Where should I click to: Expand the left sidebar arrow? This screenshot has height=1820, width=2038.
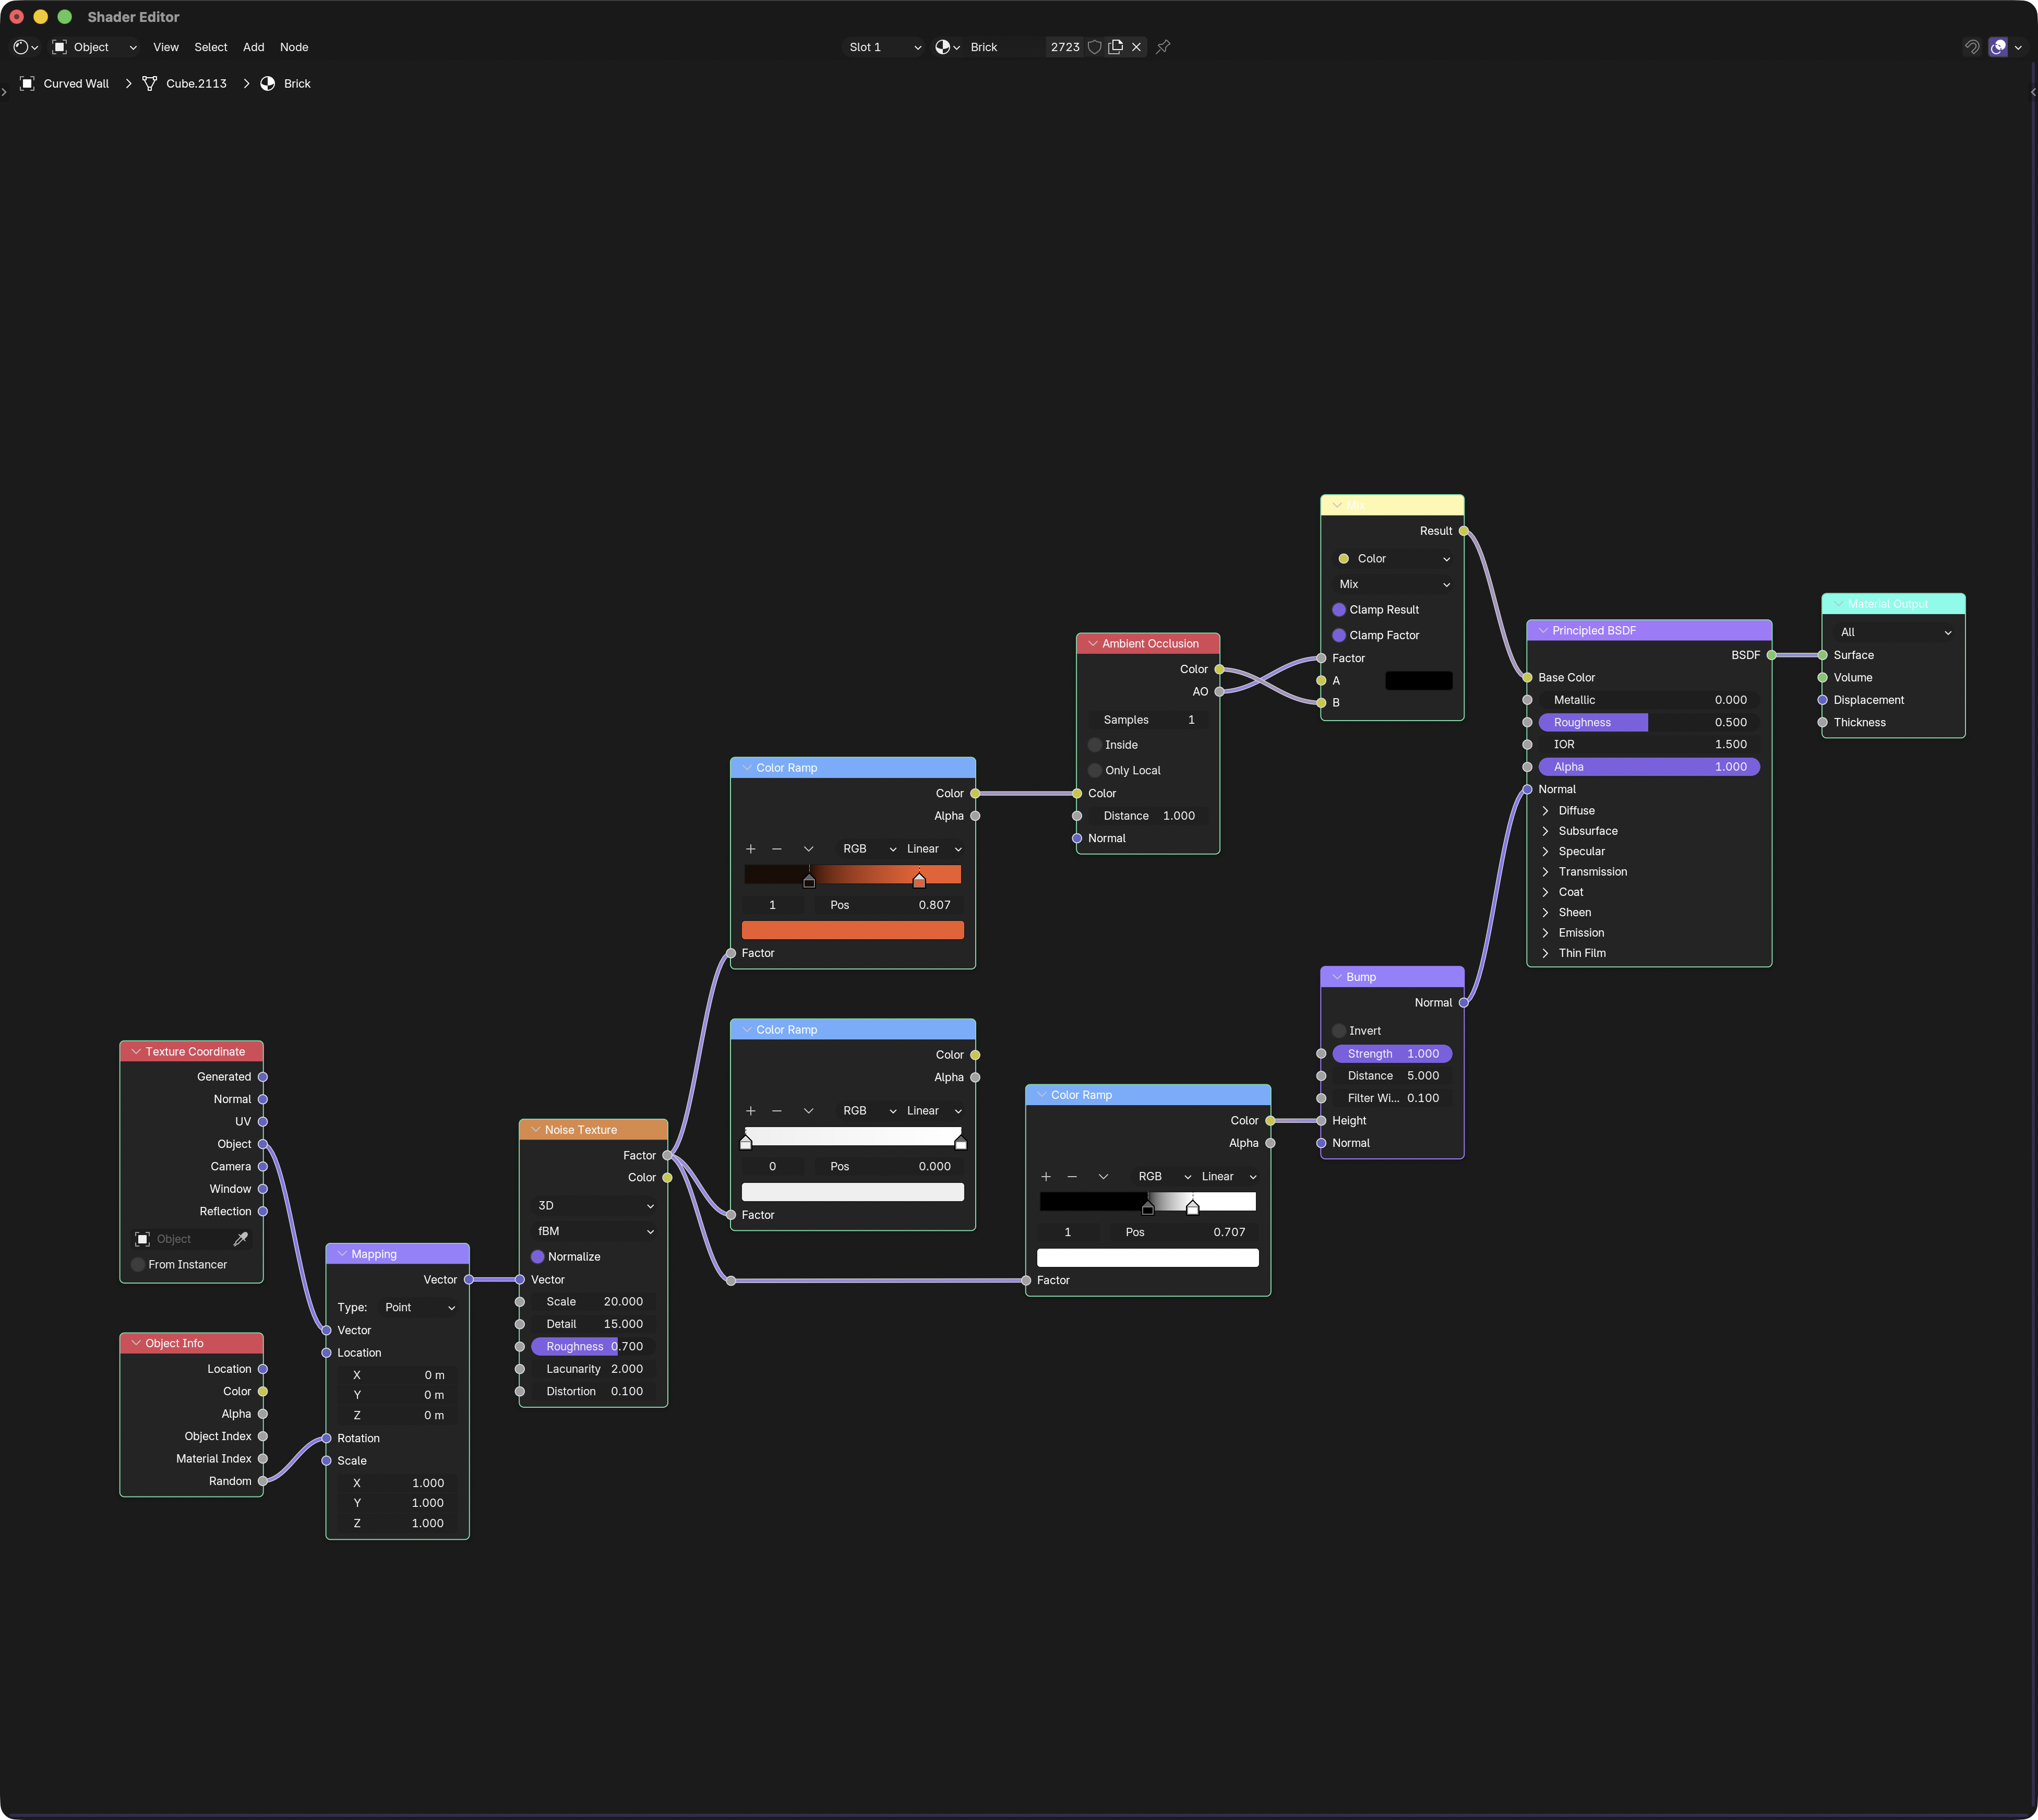[4, 92]
